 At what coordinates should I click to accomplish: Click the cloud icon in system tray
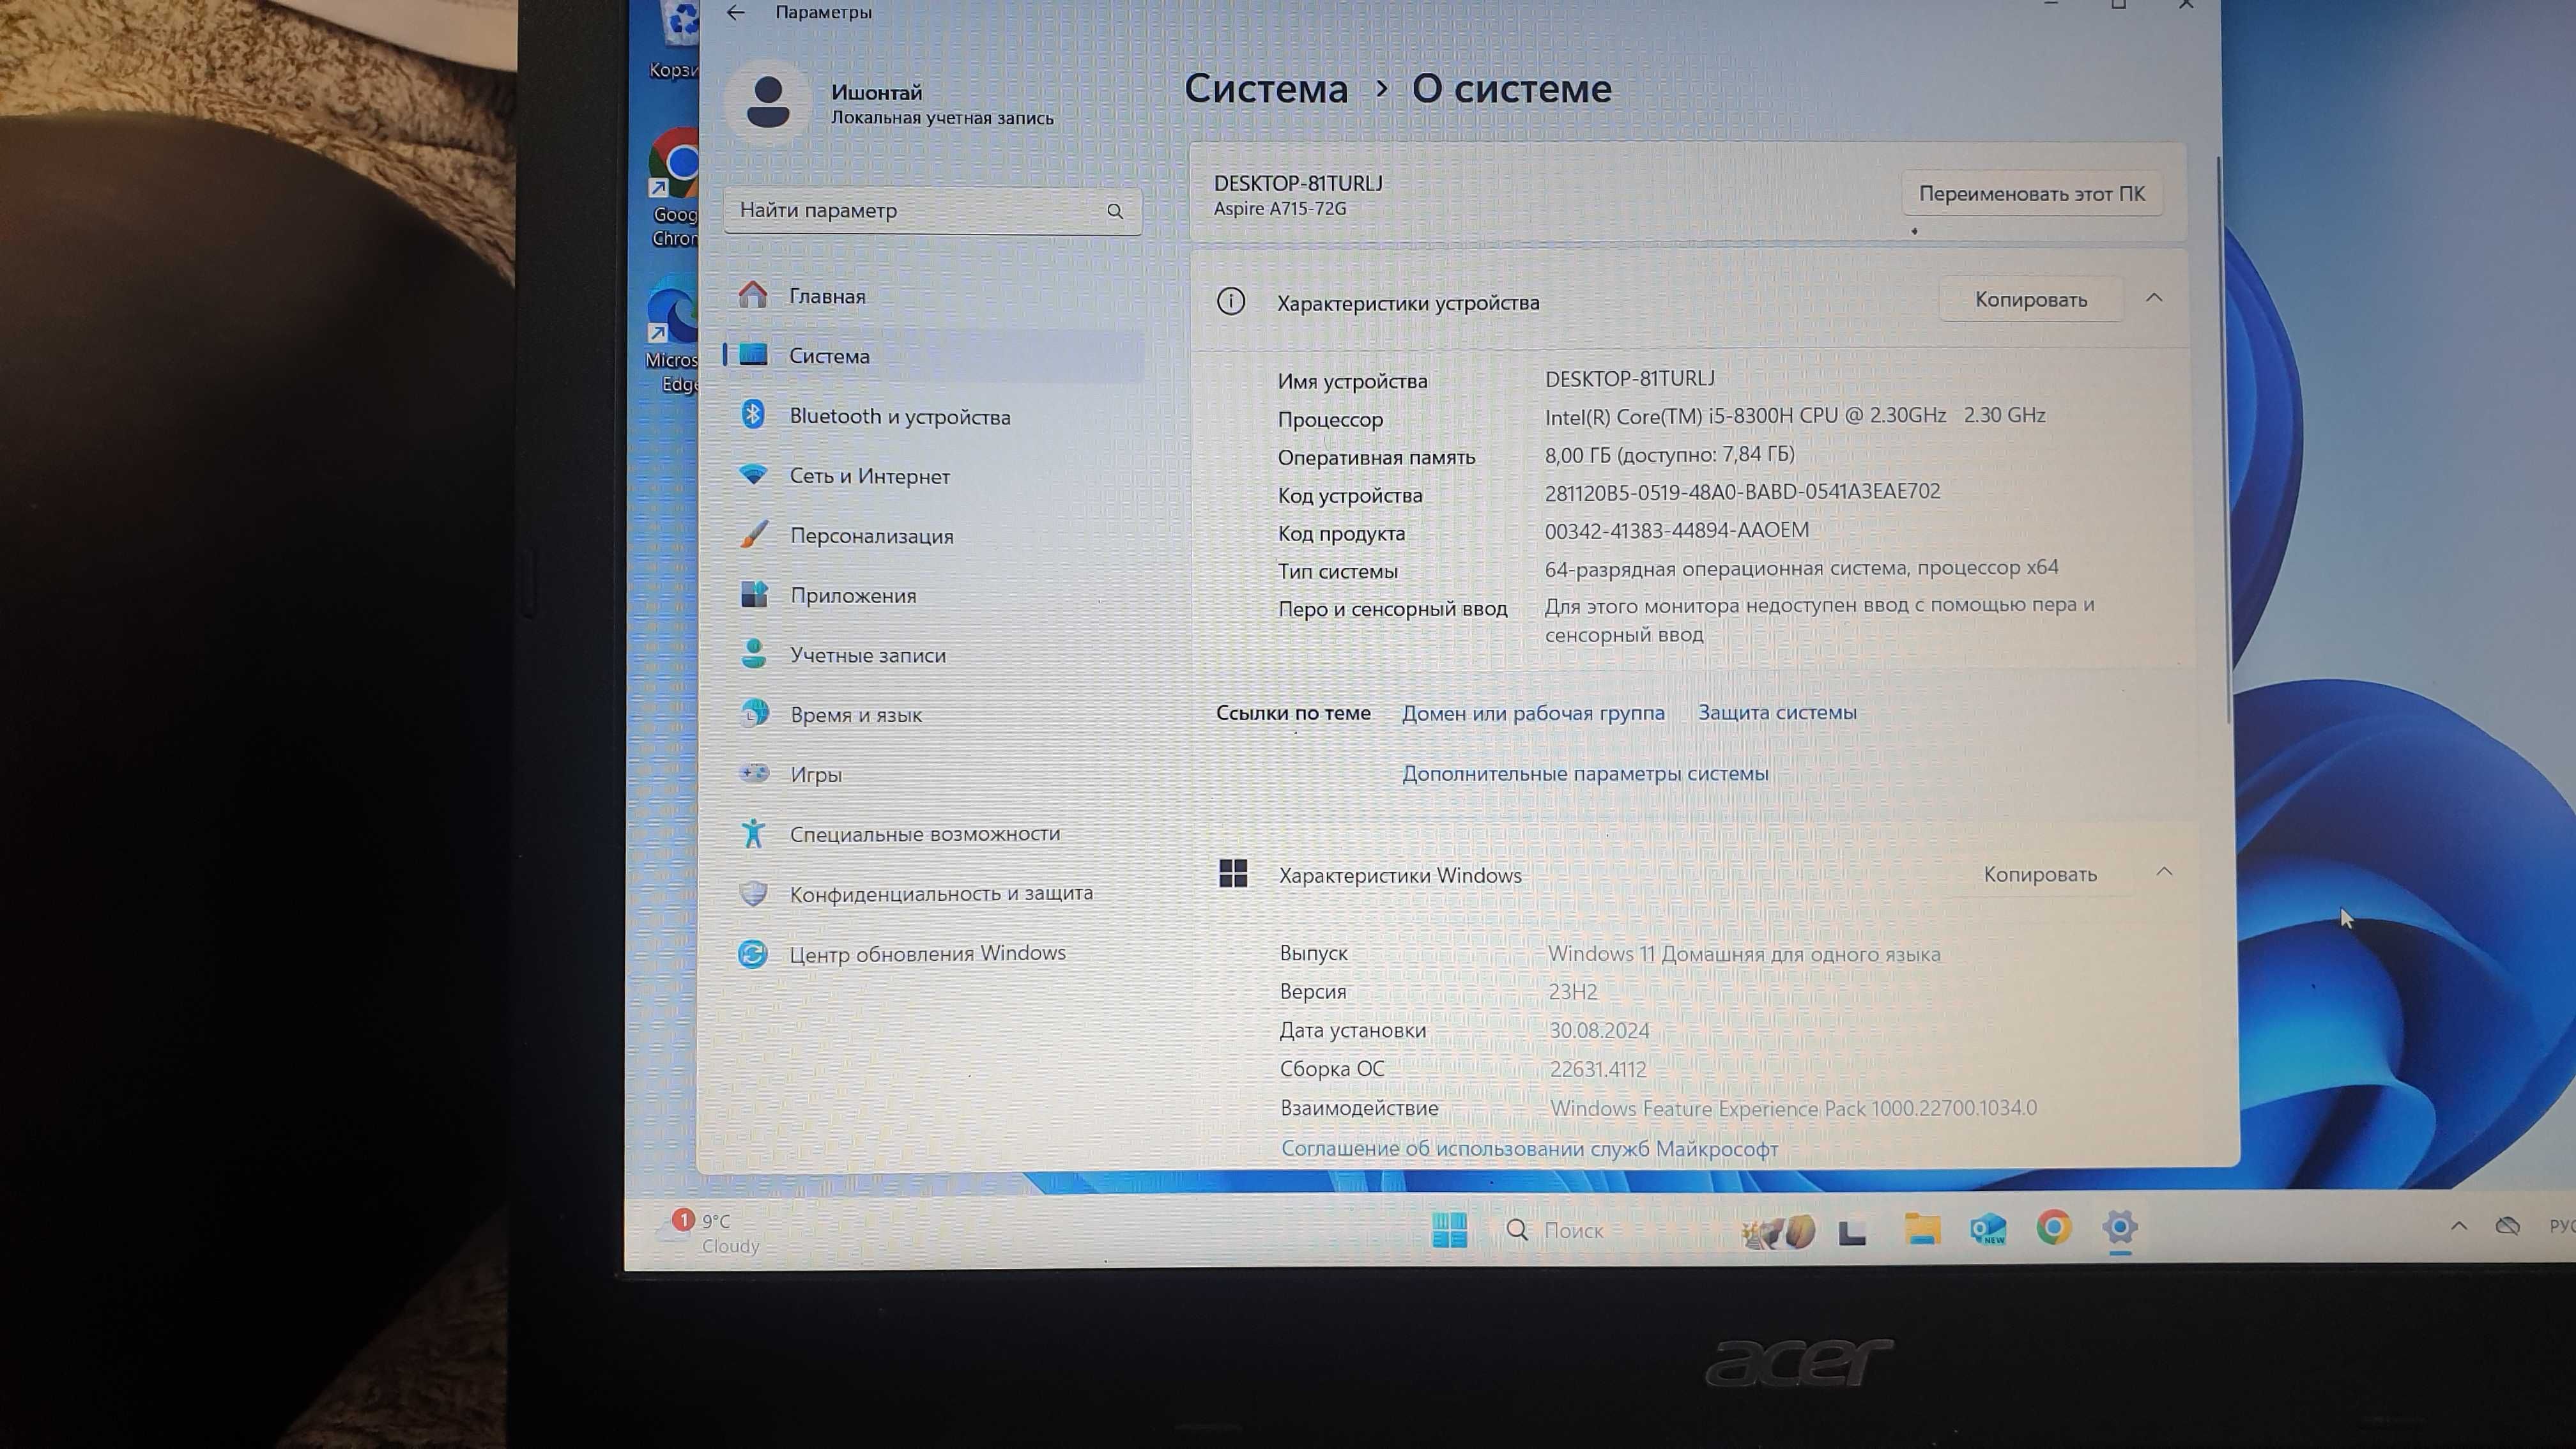pos(2507,1226)
